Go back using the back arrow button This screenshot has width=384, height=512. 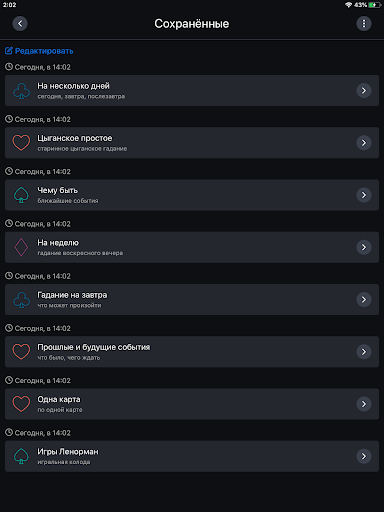point(20,24)
